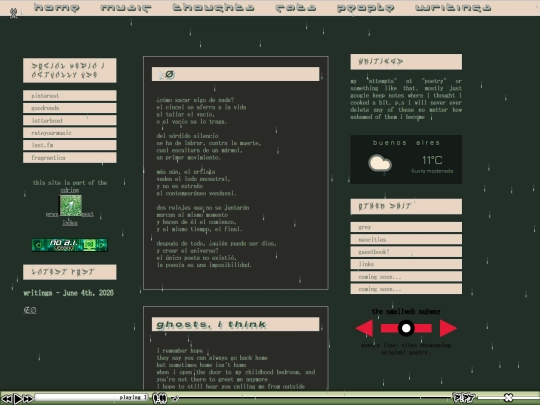540x405 pixels.
Task: Open the pinterest social link
Action: coord(70,96)
